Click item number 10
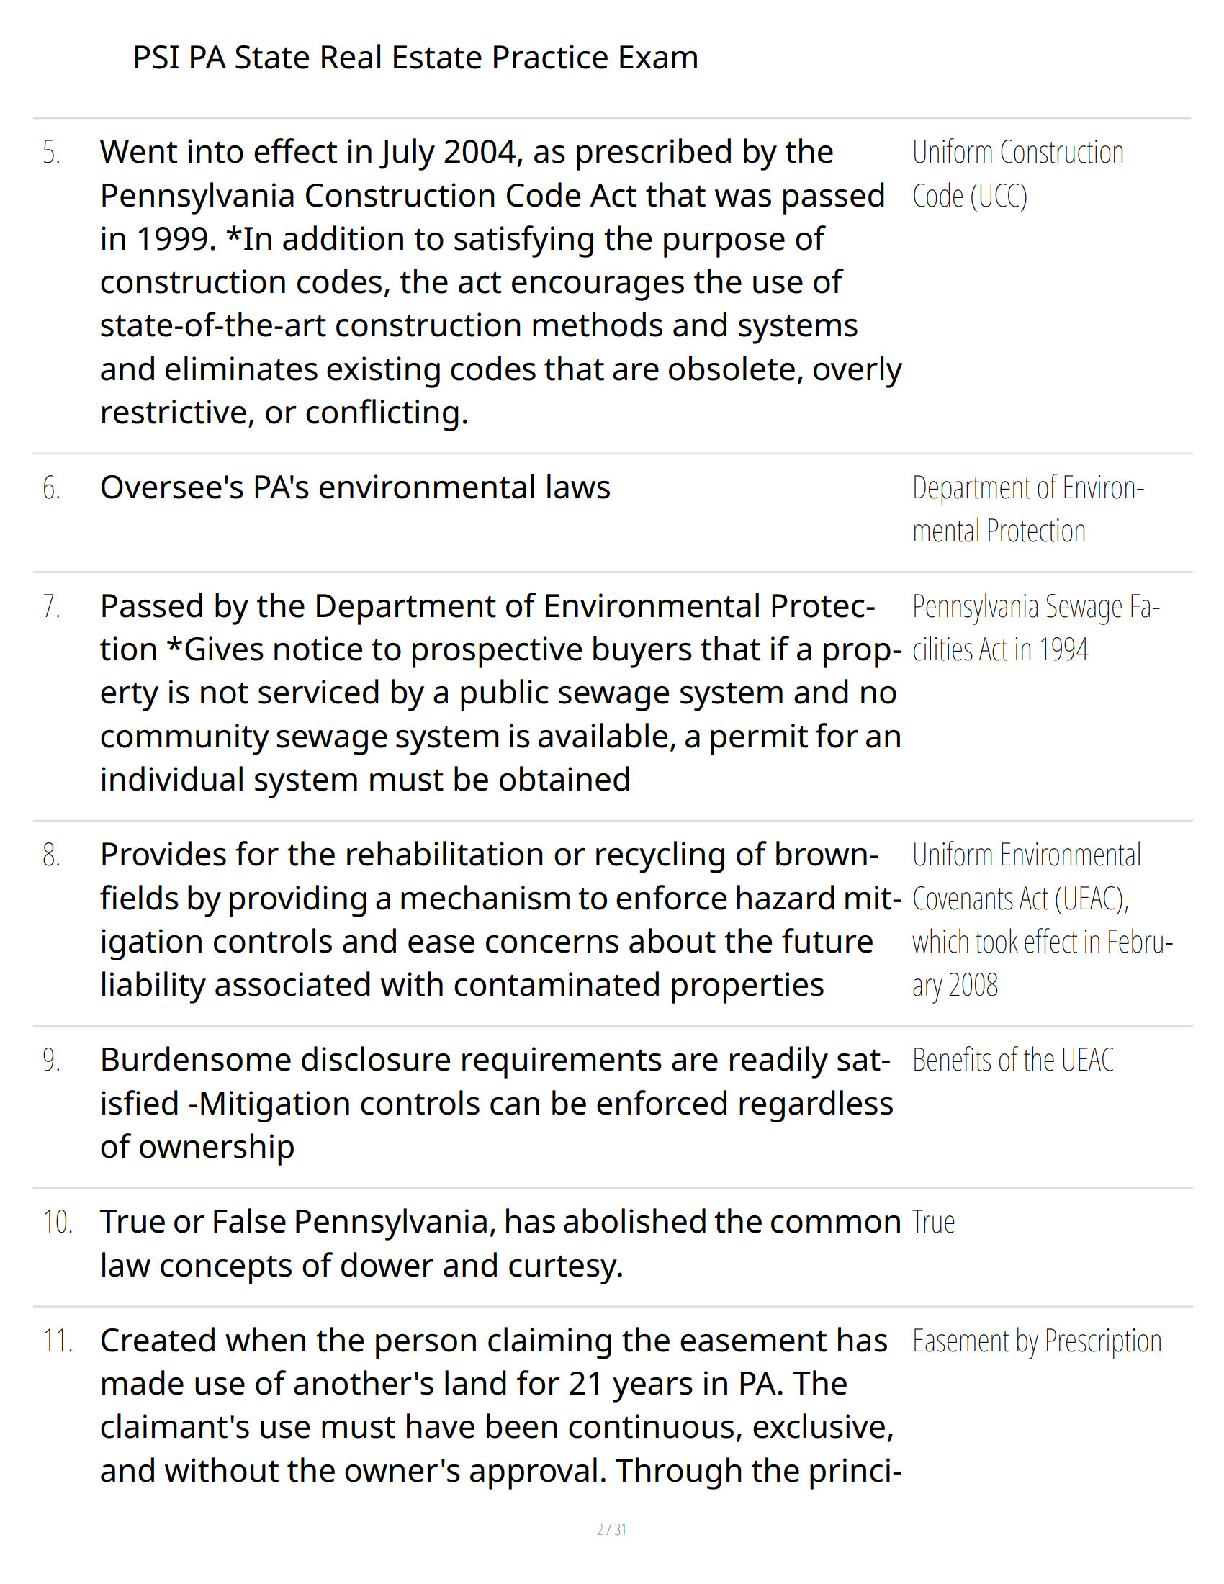This screenshot has height=1584, width=1224. pyautogui.click(x=57, y=1223)
